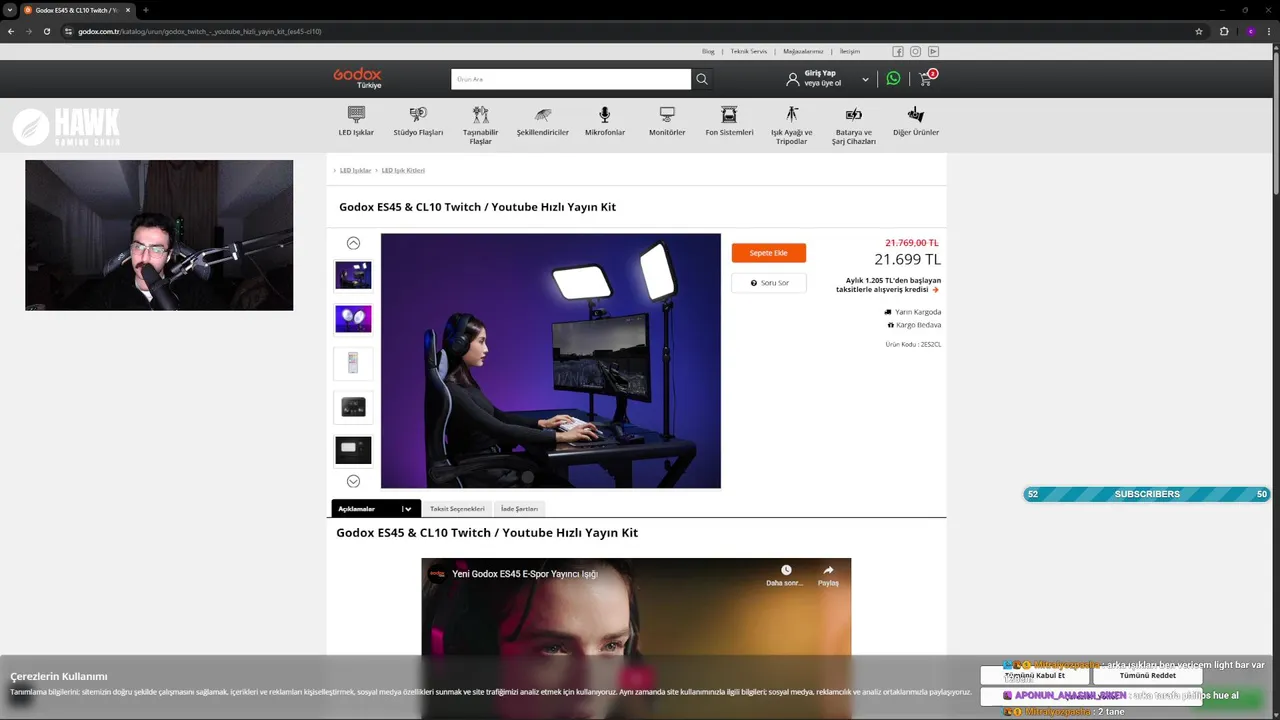Switch to Taksit Seçenekleri tab
1280x720 pixels.
(457, 509)
